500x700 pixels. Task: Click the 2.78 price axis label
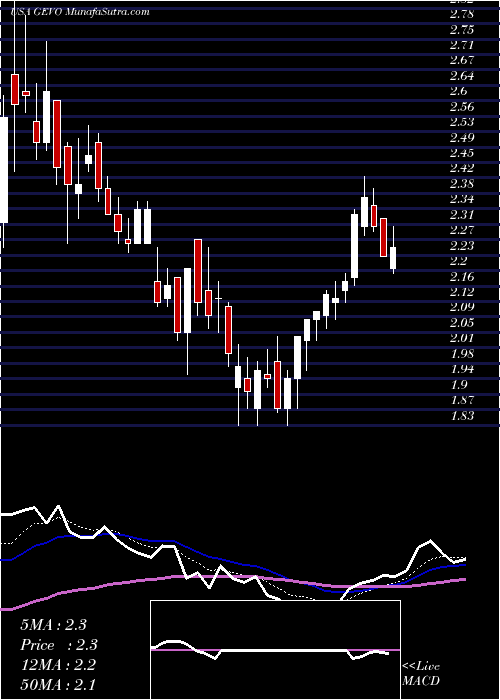pos(462,14)
